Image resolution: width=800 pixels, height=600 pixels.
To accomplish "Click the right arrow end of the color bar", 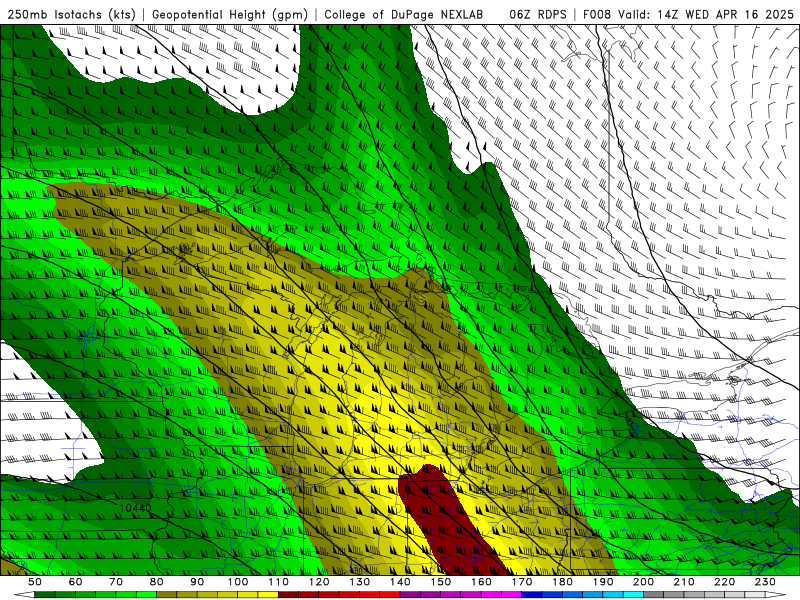I will click(776, 595).
